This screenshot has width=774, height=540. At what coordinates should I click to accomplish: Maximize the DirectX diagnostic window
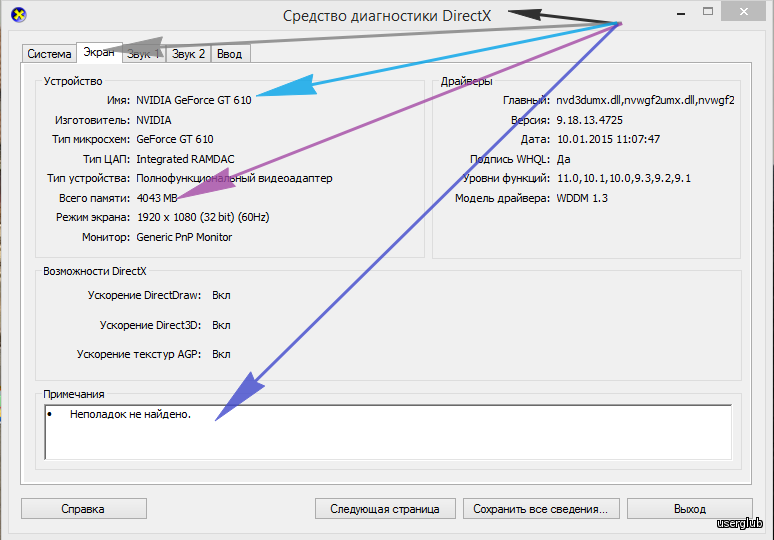click(708, 11)
